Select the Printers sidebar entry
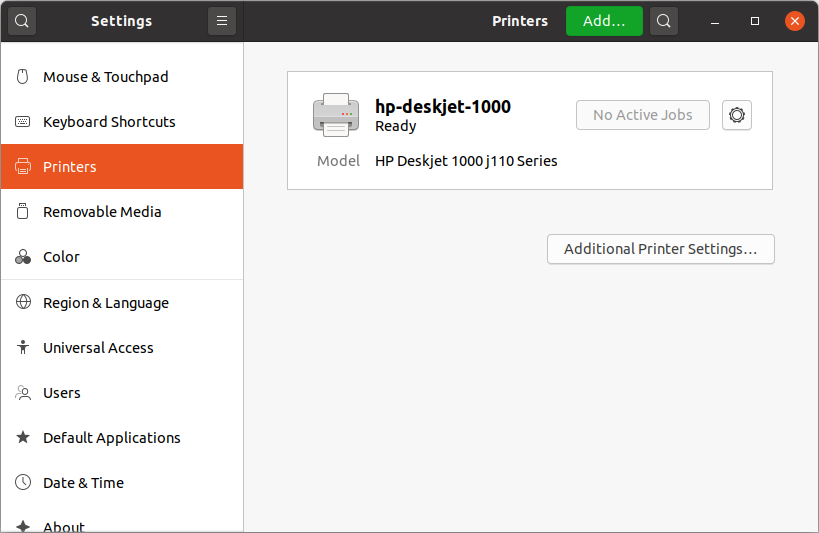819x533 pixels. pos(122,167)
